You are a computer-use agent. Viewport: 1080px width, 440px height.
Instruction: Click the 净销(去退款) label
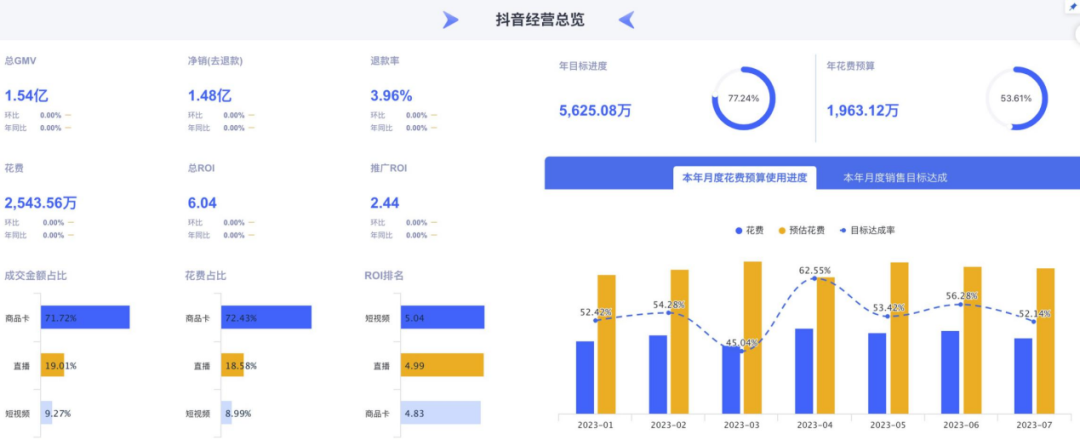[215, 61]
